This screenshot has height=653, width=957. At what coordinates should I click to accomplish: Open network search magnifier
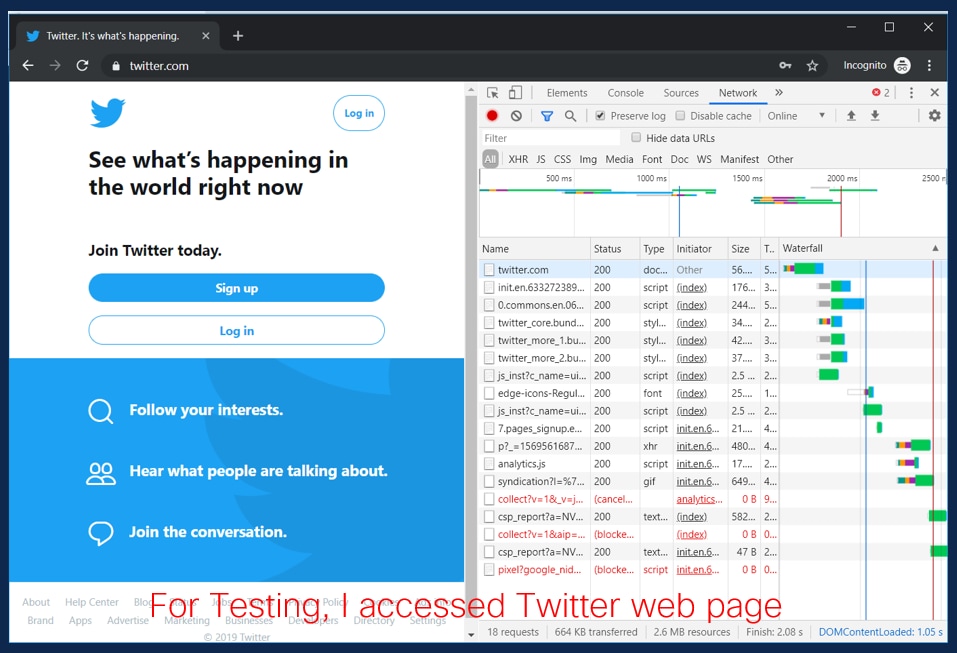click(x=570, y=115)
